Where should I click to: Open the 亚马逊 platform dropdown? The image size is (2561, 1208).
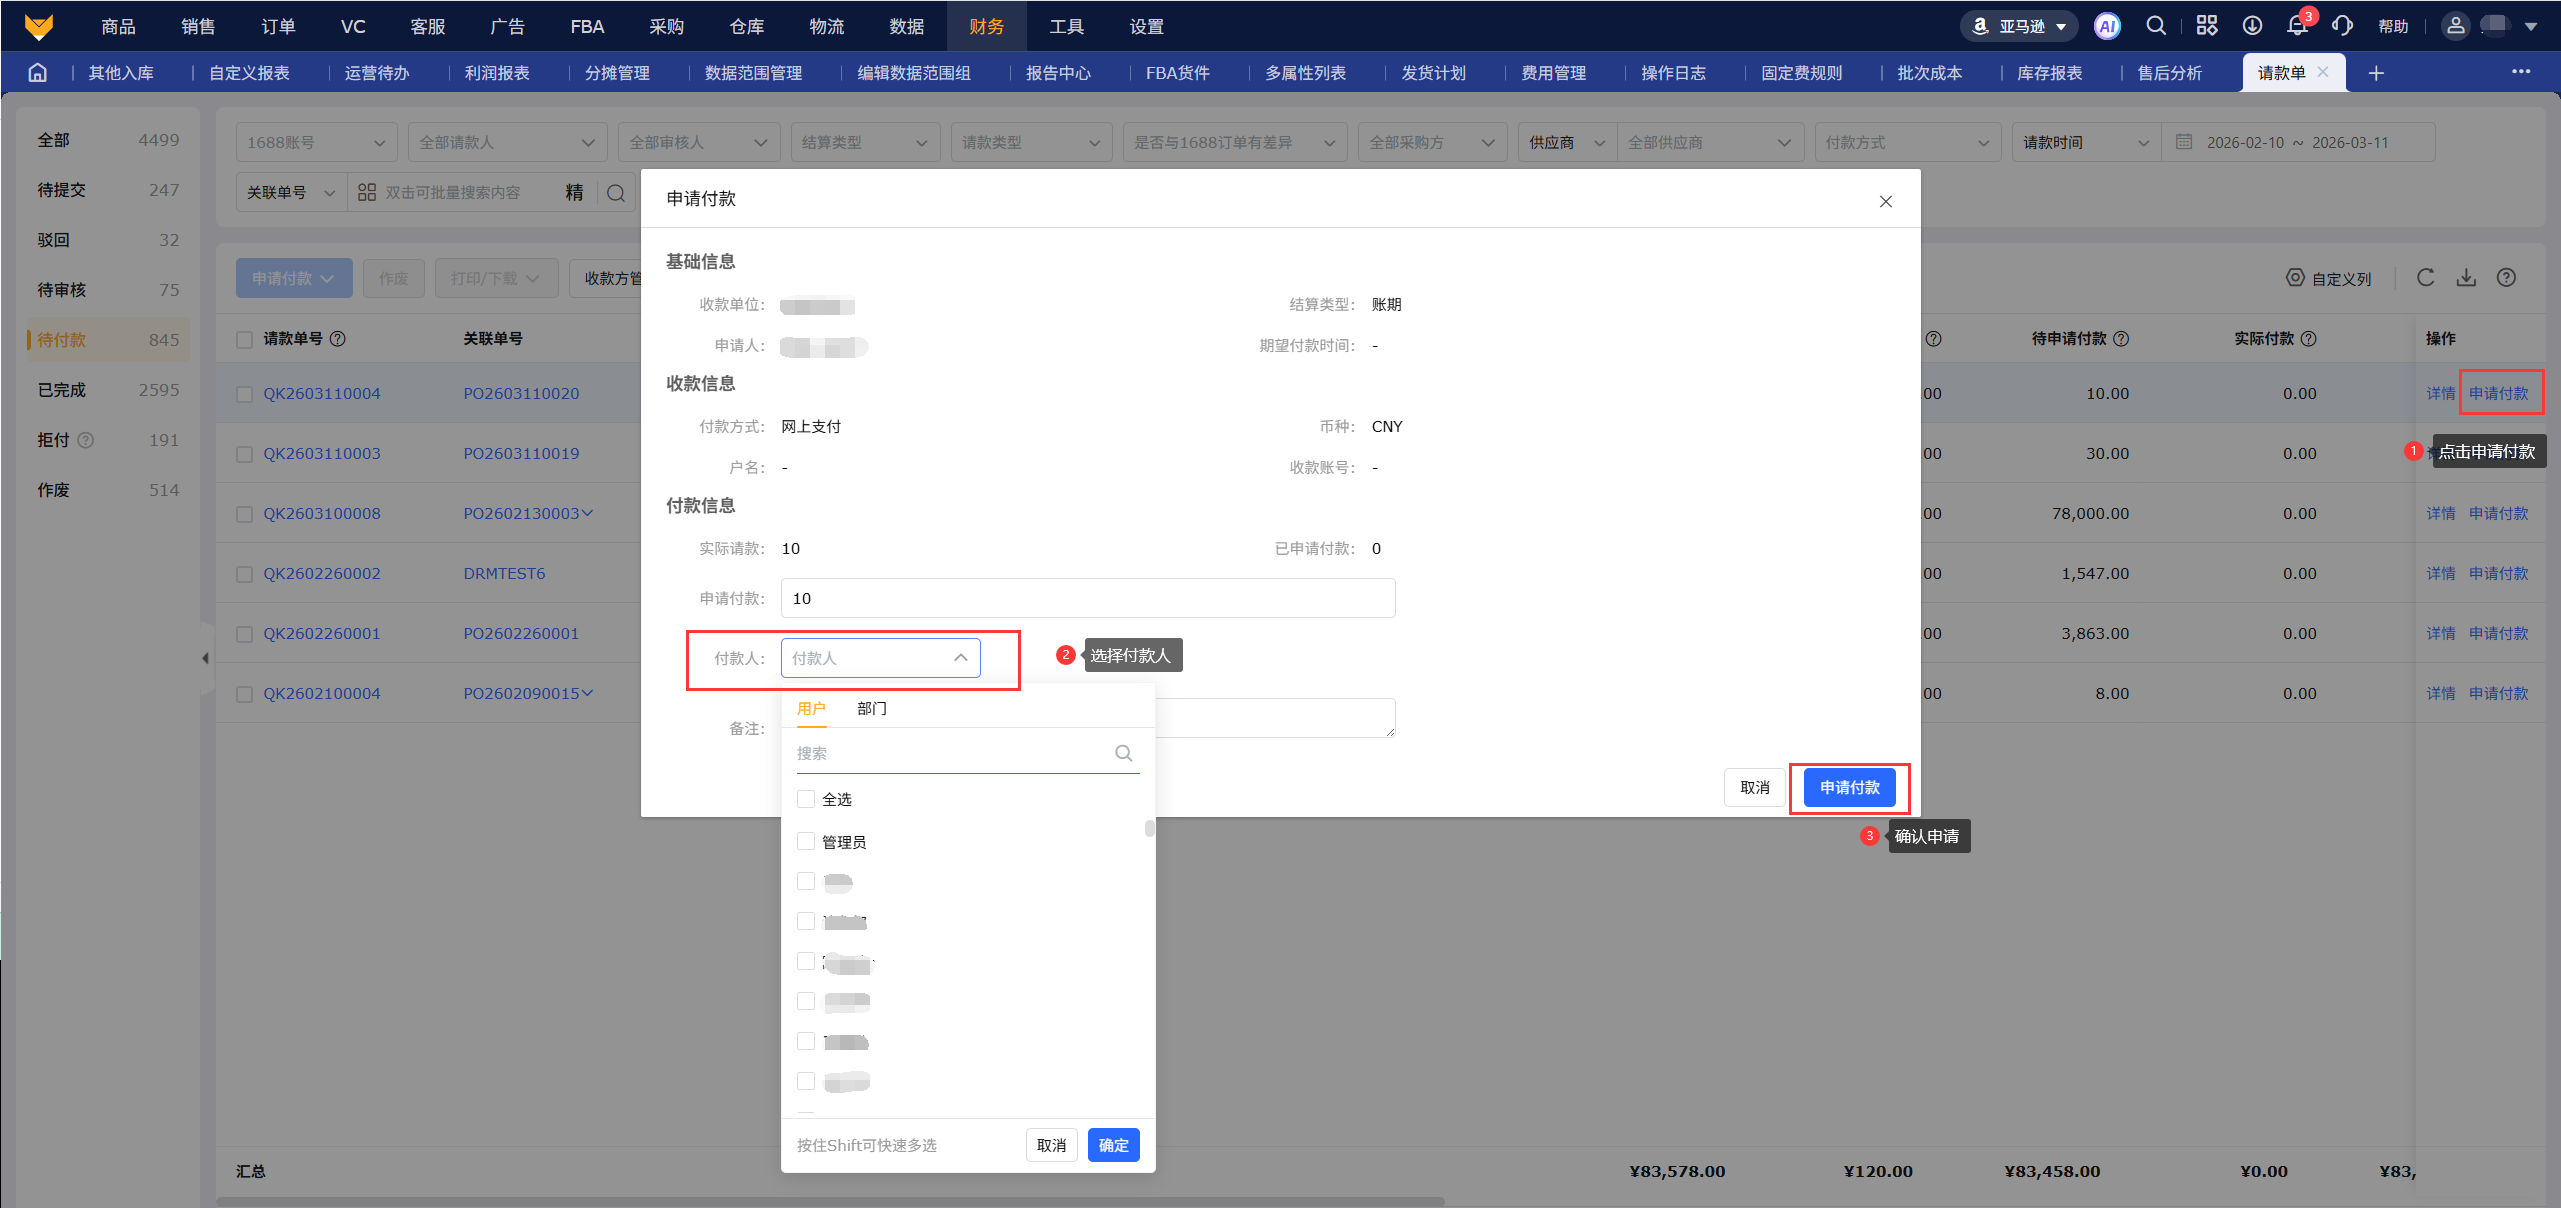point(2020,27)
